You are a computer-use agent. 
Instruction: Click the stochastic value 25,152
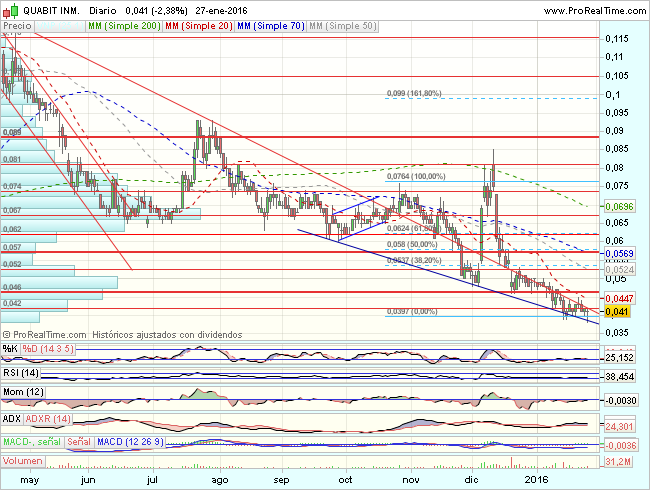tap(619, 358)
